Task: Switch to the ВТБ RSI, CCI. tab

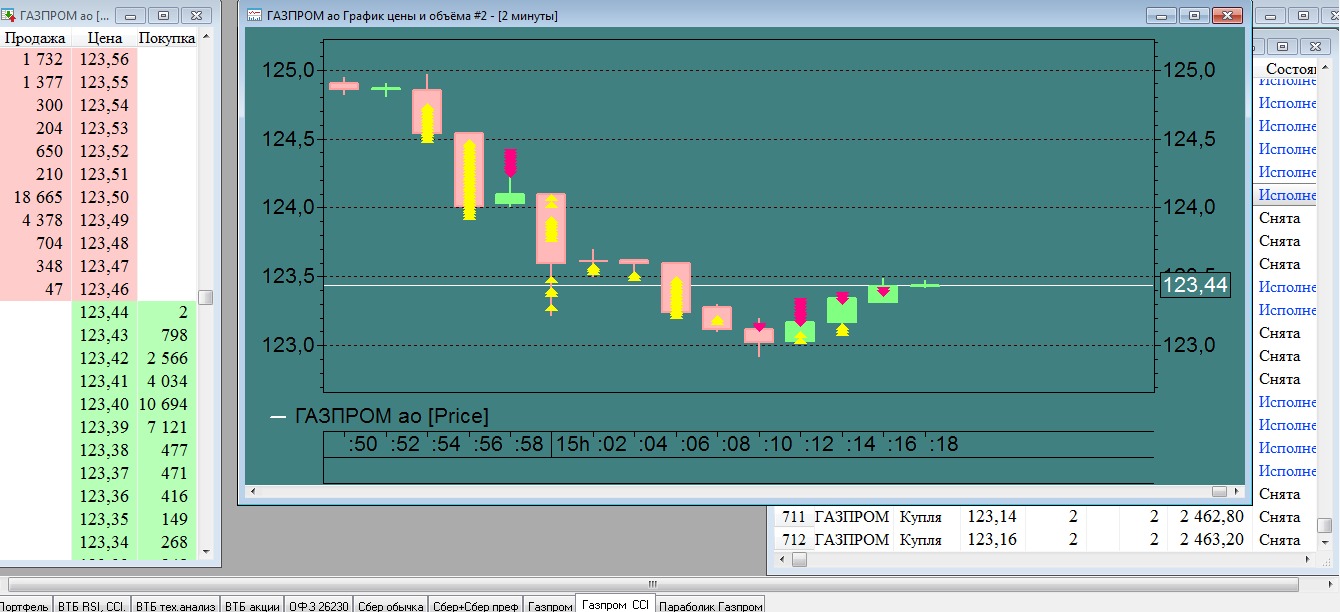Action: click(90, 605)
